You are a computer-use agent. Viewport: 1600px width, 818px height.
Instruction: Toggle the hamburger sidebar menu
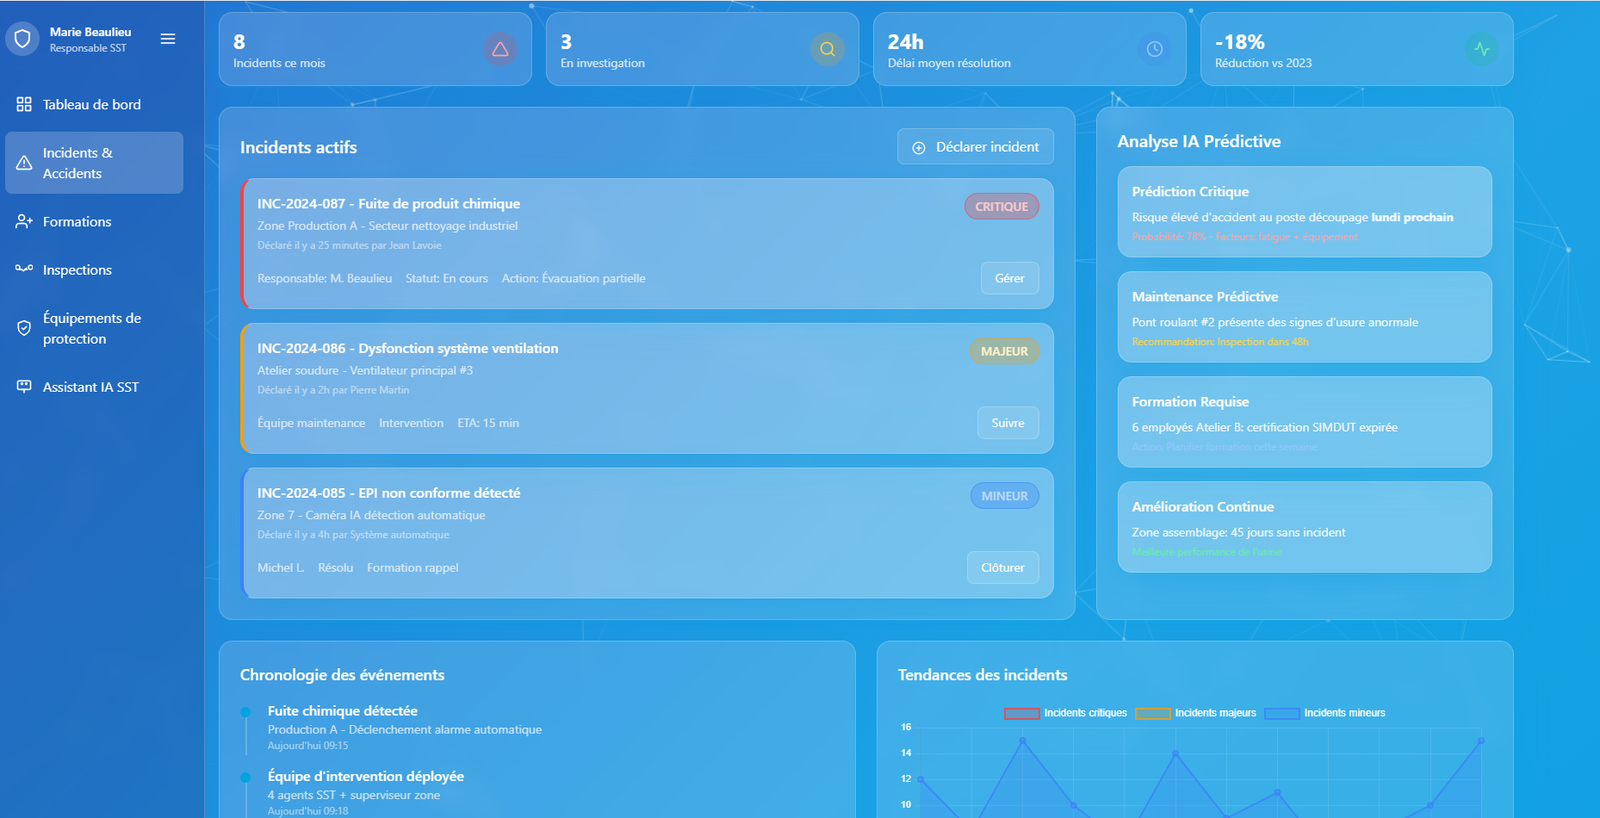pyautogui.click(x=168, y=39)
